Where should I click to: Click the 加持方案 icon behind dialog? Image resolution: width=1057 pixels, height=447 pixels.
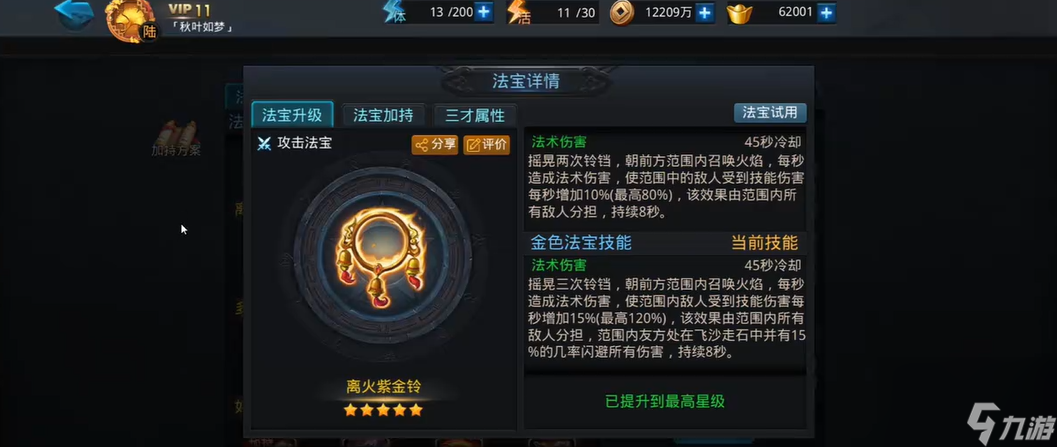coord(177,138)
